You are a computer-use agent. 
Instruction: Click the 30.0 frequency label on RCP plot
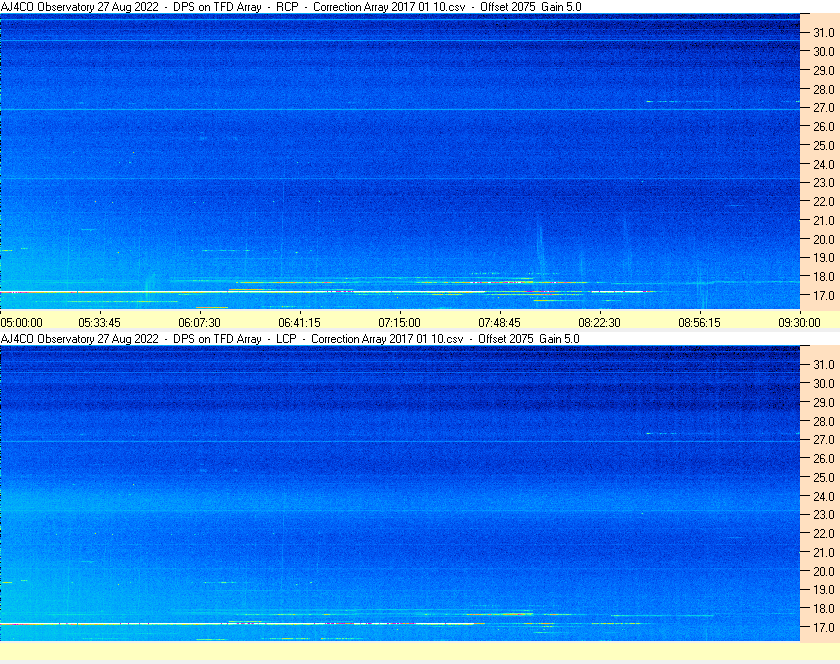[824, 51]
